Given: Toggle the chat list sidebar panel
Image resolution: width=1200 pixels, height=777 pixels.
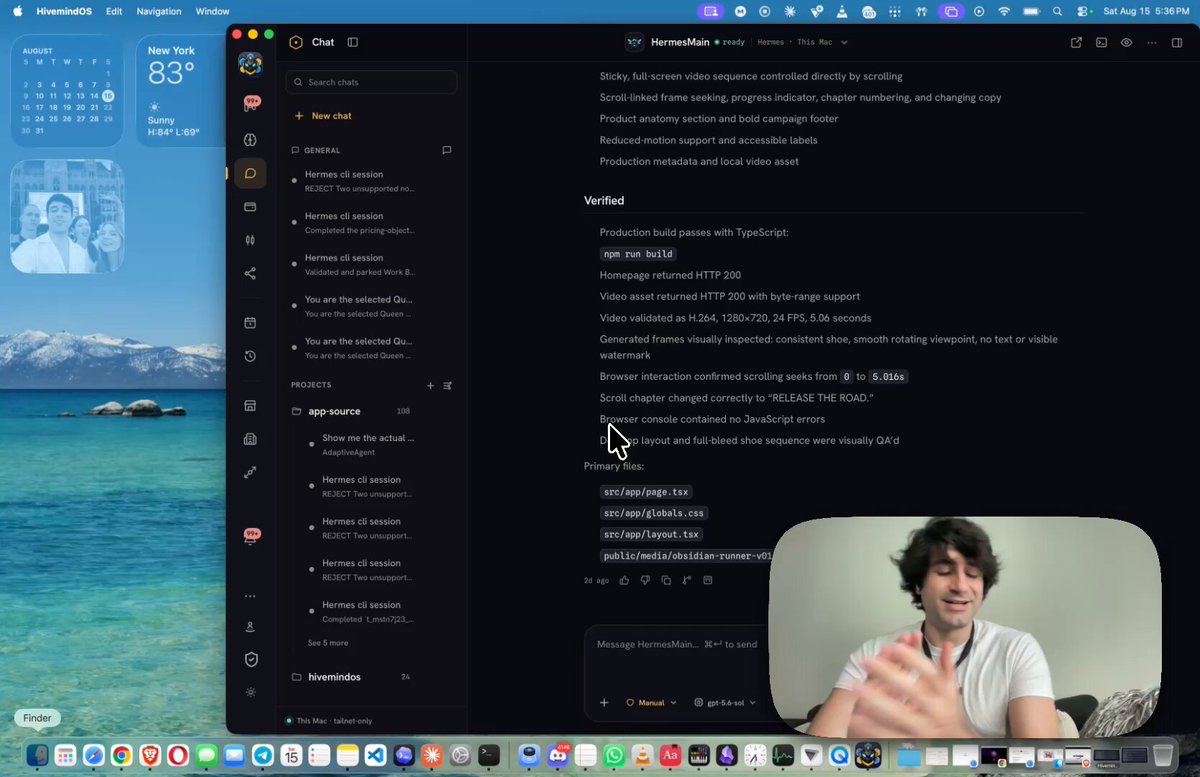Looking at the screenshot, I should [x=353, y=42].
